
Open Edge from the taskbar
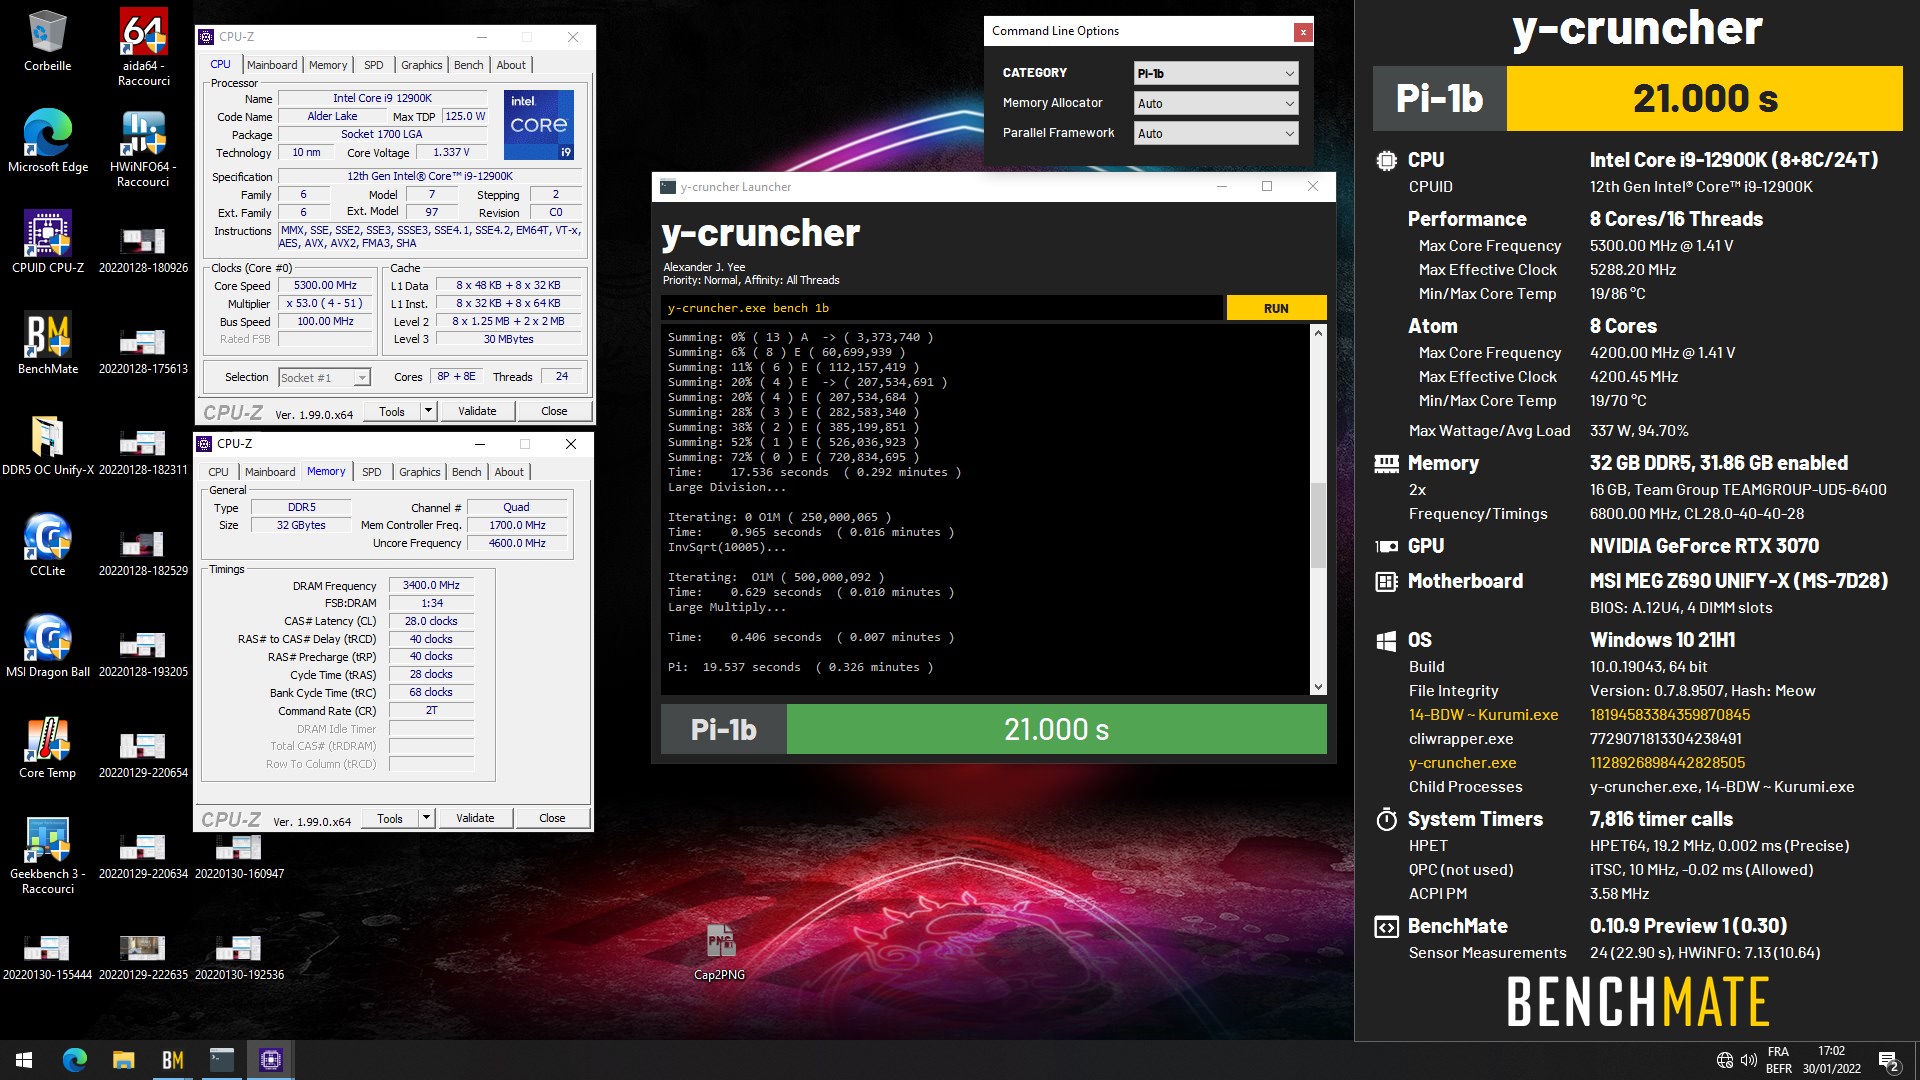pyautogui.click(x=75, y=1060)
